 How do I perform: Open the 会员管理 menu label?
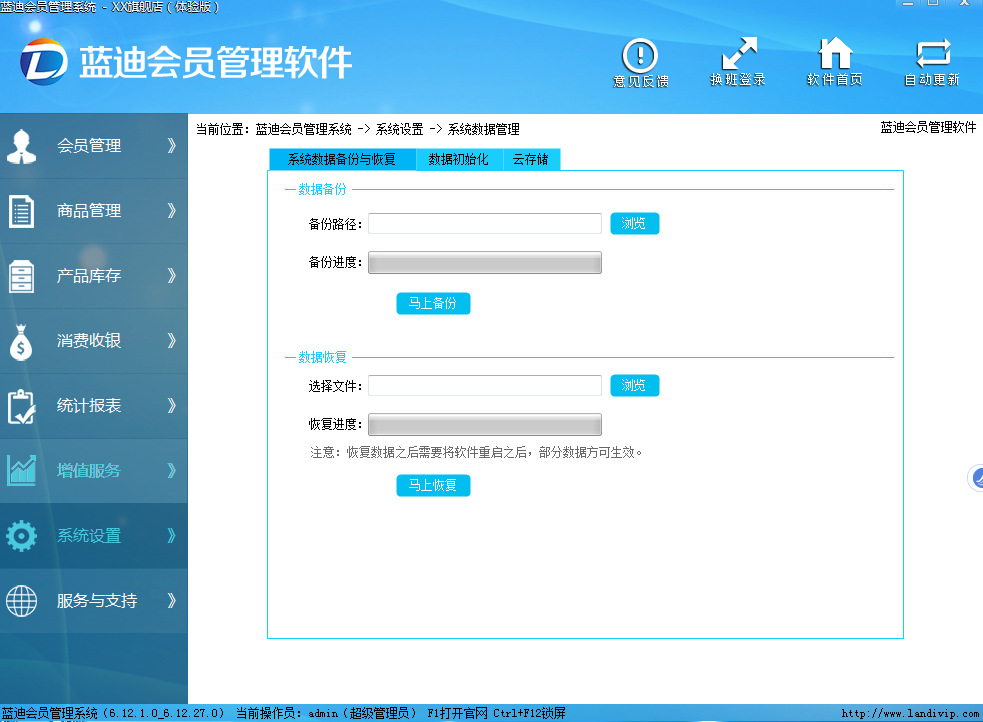pyautogui.click(x=89, y=146)
